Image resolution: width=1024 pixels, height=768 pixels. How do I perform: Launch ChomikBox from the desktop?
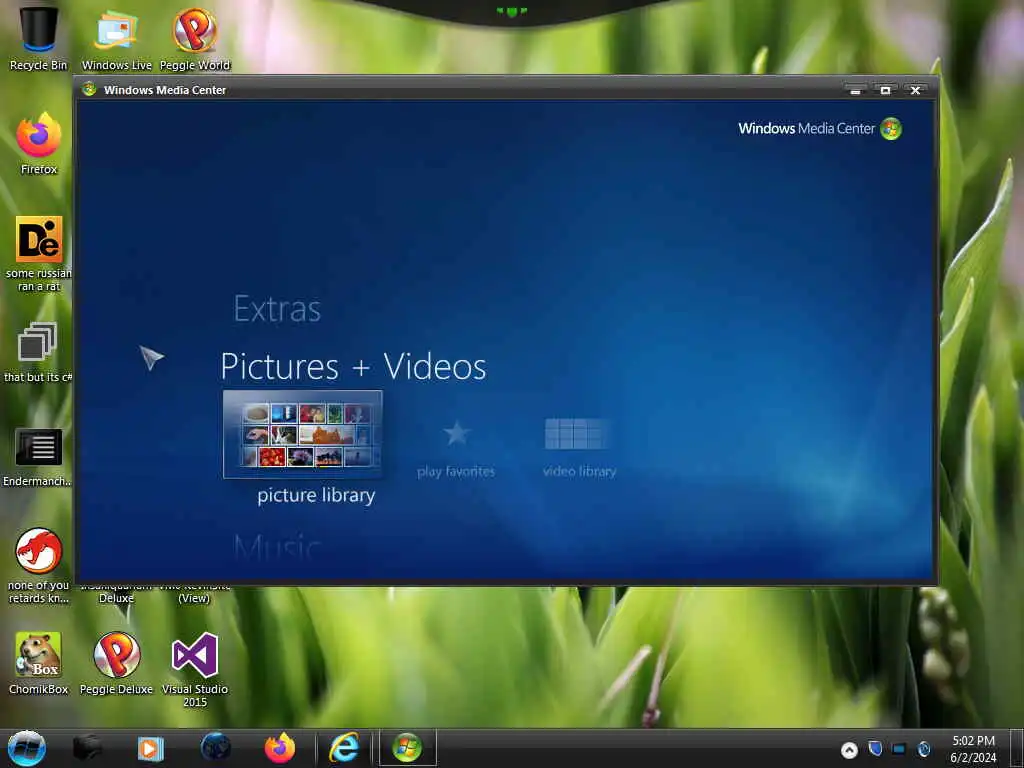pos(39,663)
